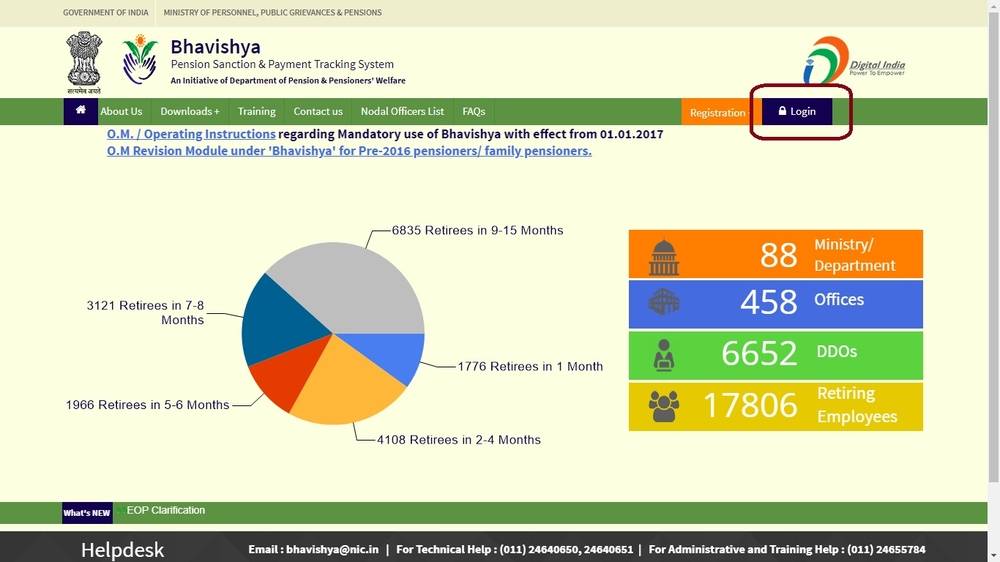Open the Nodal Officers List
1000x562 pixels.
click(402, 112)
